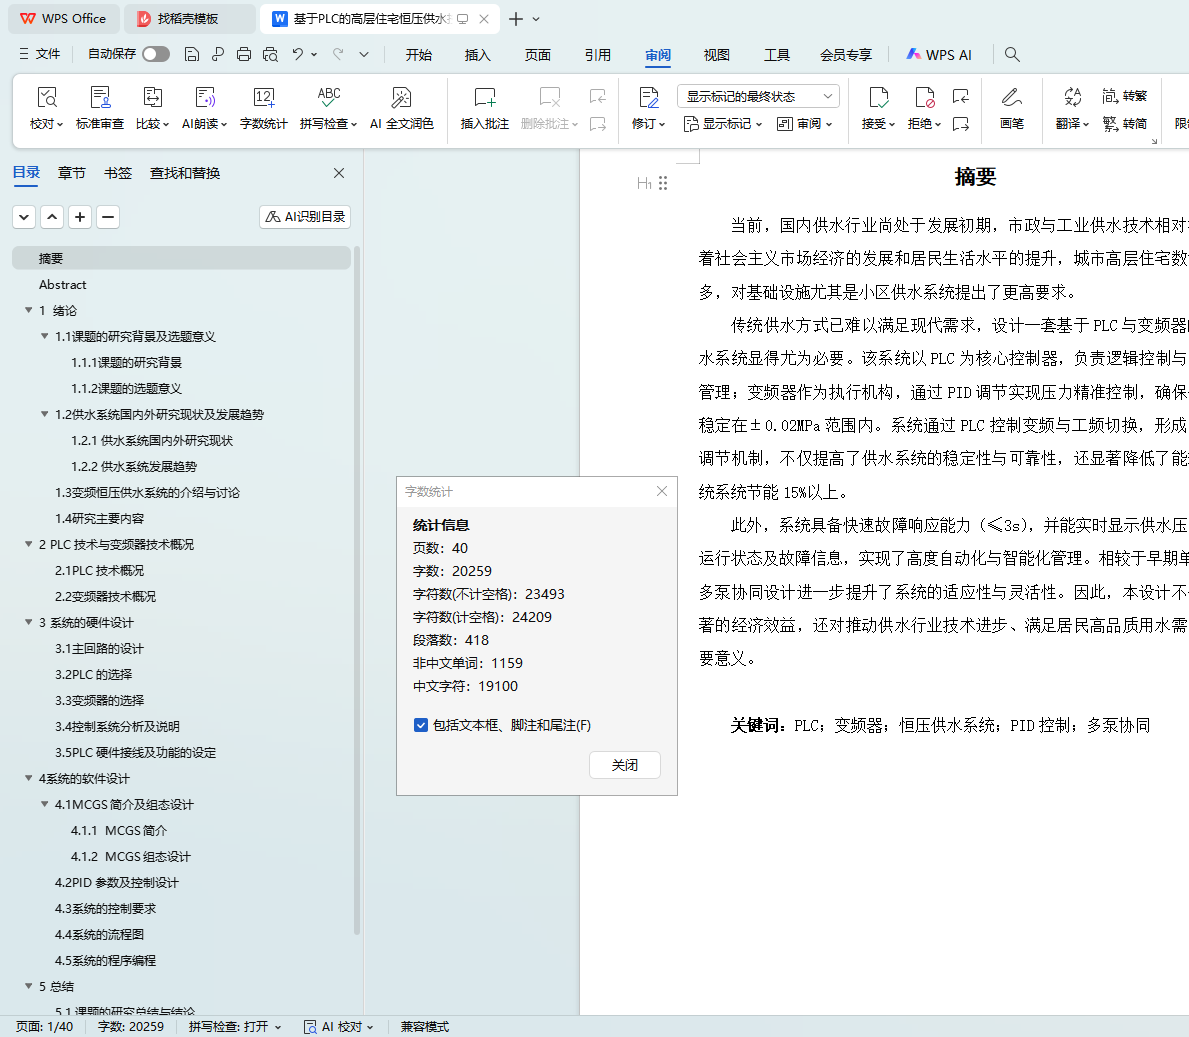The height and width of the screenshot is (1037, 1189).
Task: Click the AI识别目录 button
Action: point(305,217)
